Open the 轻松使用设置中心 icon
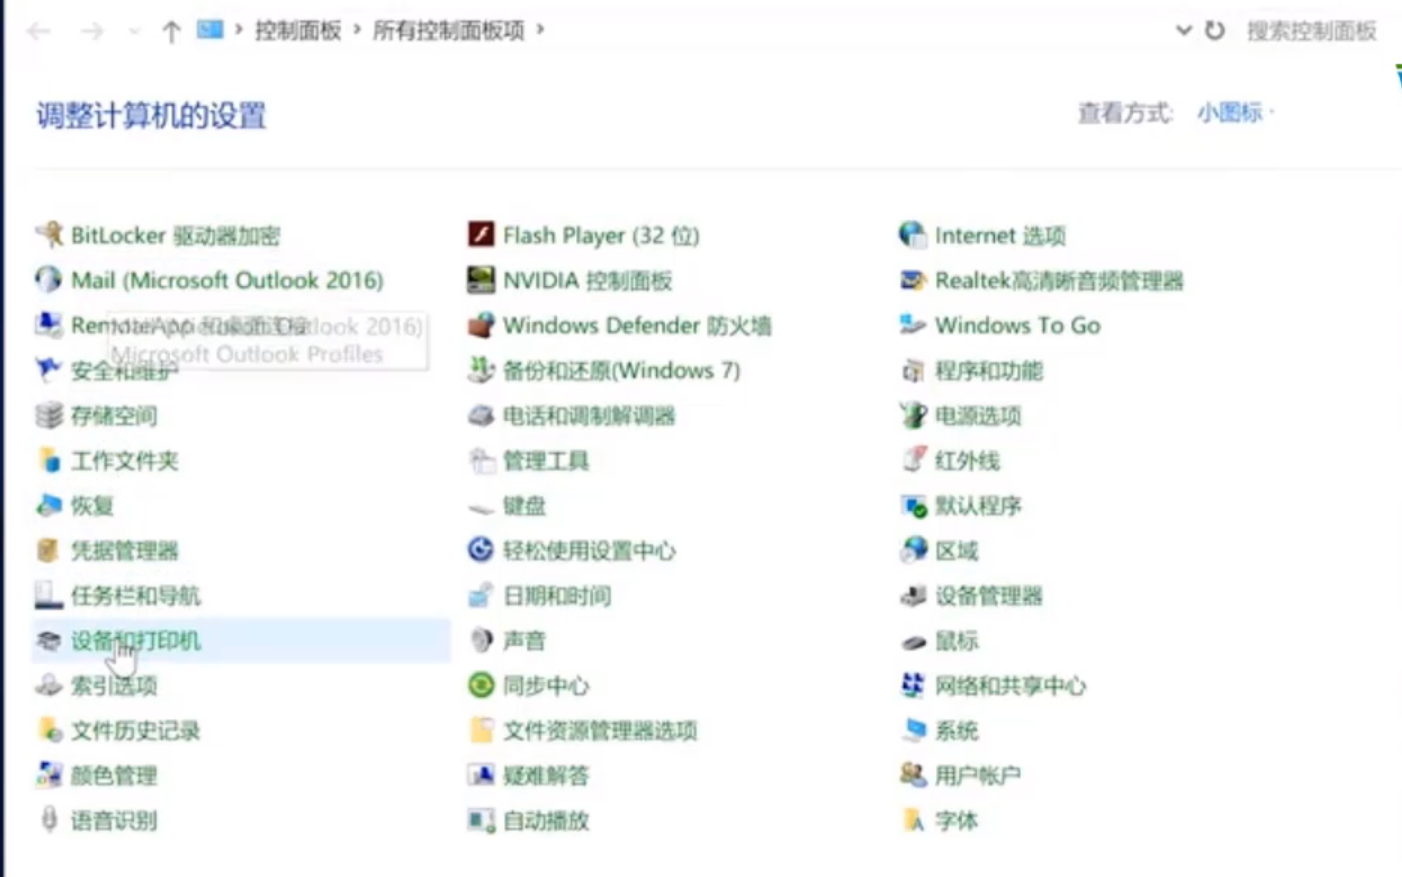This screenshot has width=1402, height=877. tap(481, 550)
